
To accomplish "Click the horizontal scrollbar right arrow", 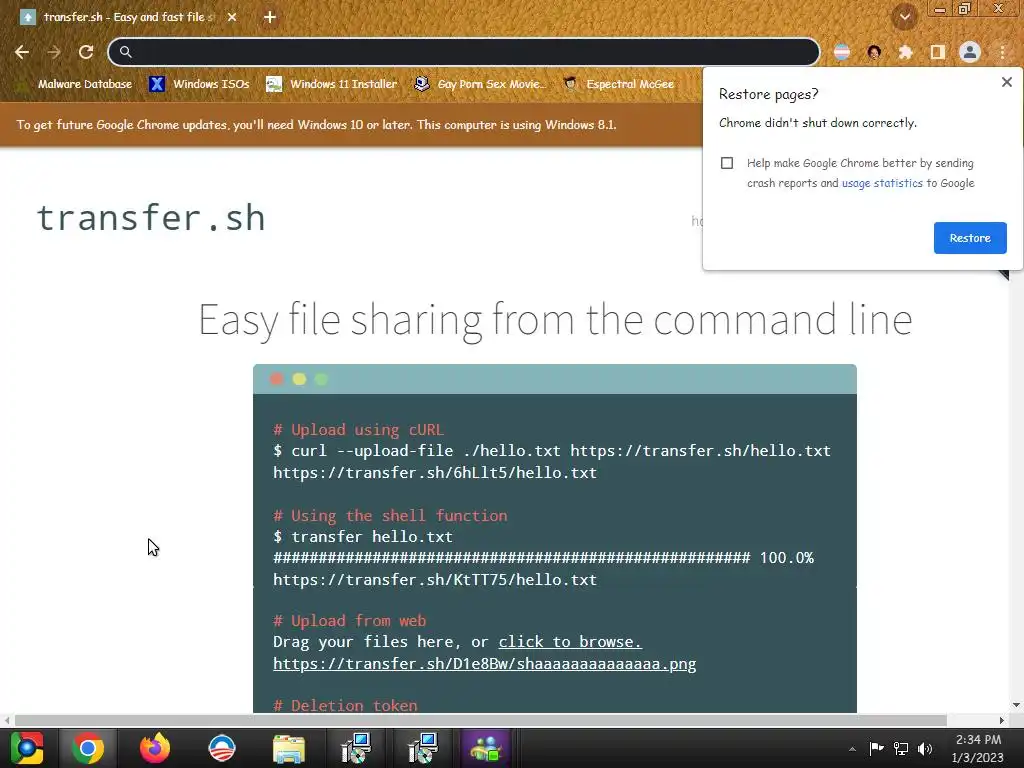I will point(1002,720).
